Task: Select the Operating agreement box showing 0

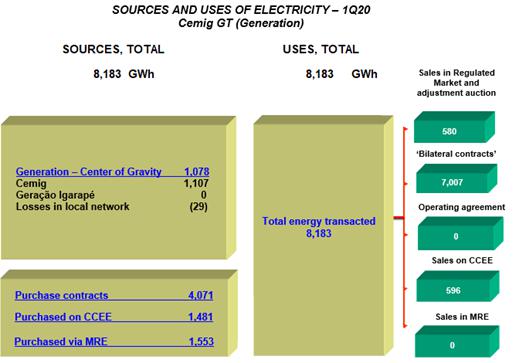Action: 460,233
